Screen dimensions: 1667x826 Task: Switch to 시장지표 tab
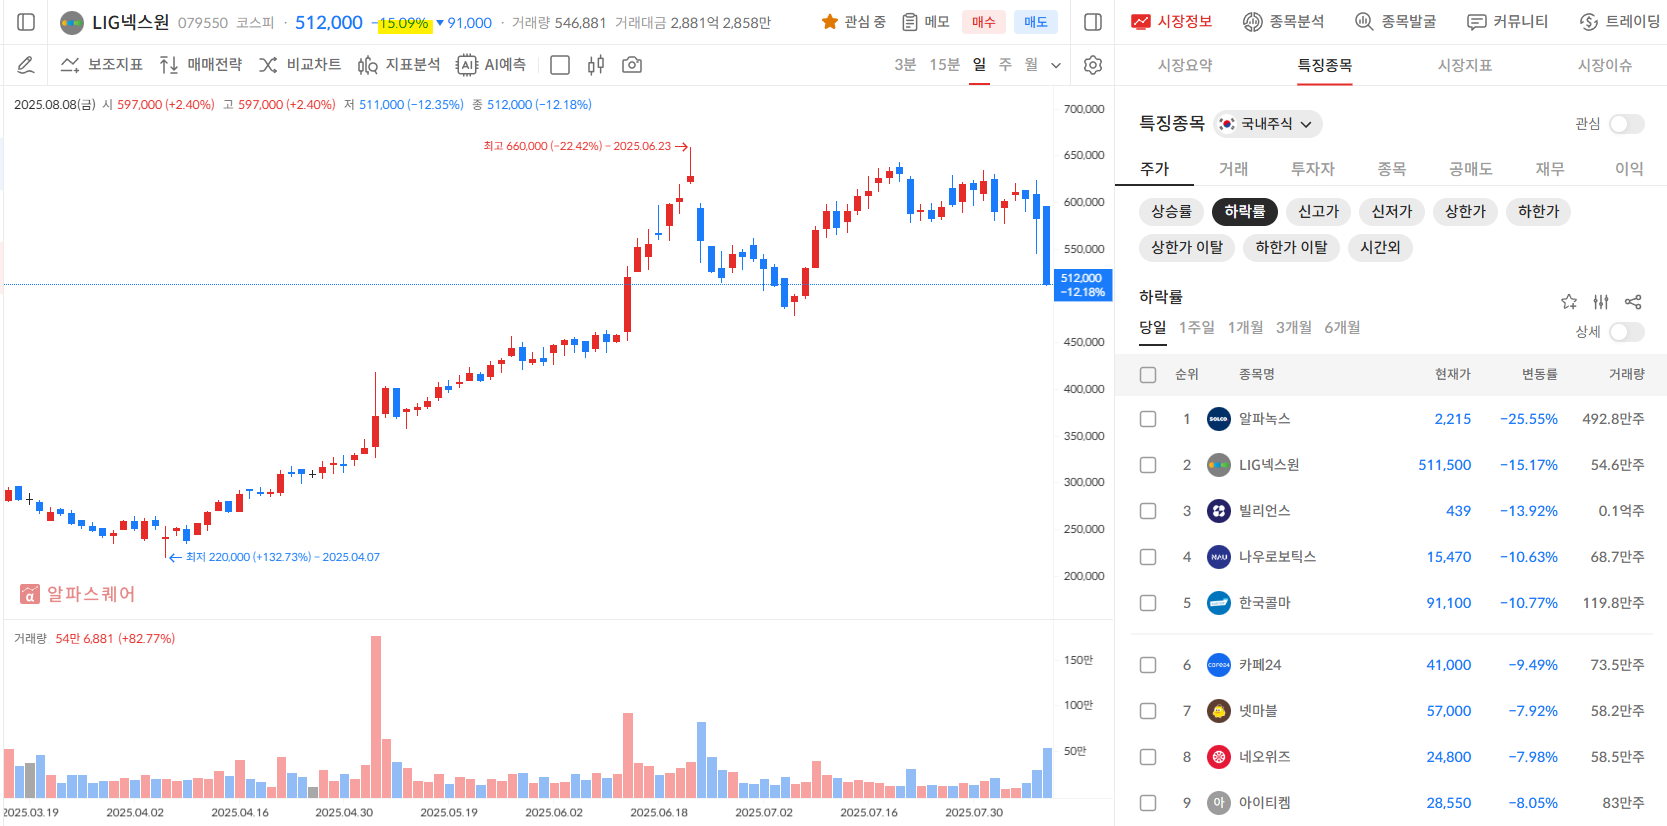[1465, 65]
